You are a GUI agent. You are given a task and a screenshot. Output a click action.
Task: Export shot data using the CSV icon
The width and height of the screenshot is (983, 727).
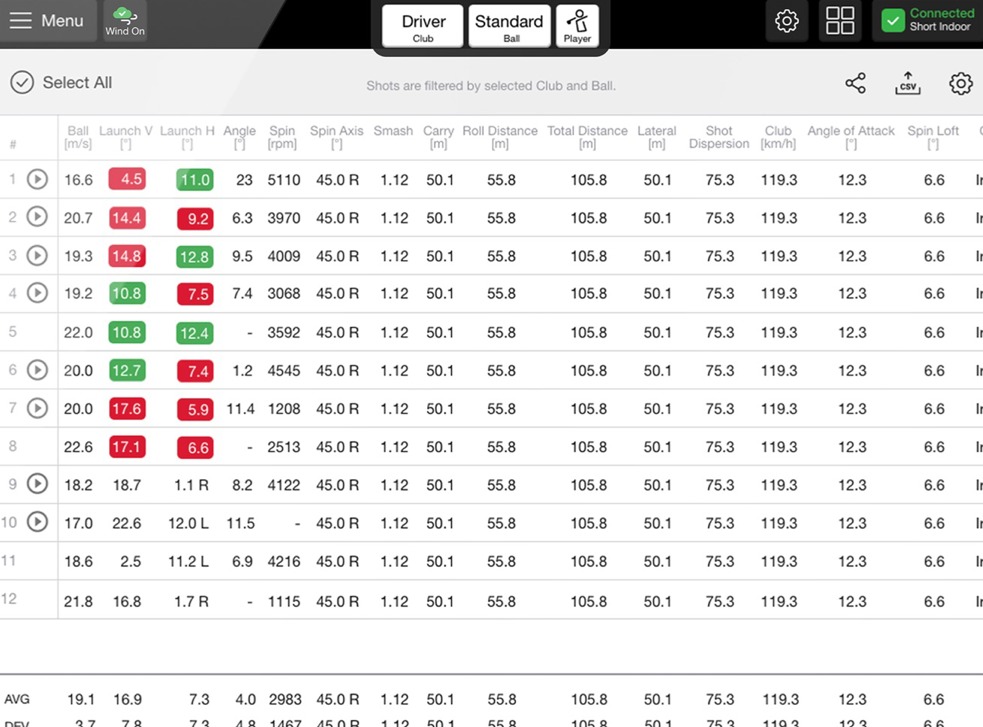pos(908,84)
